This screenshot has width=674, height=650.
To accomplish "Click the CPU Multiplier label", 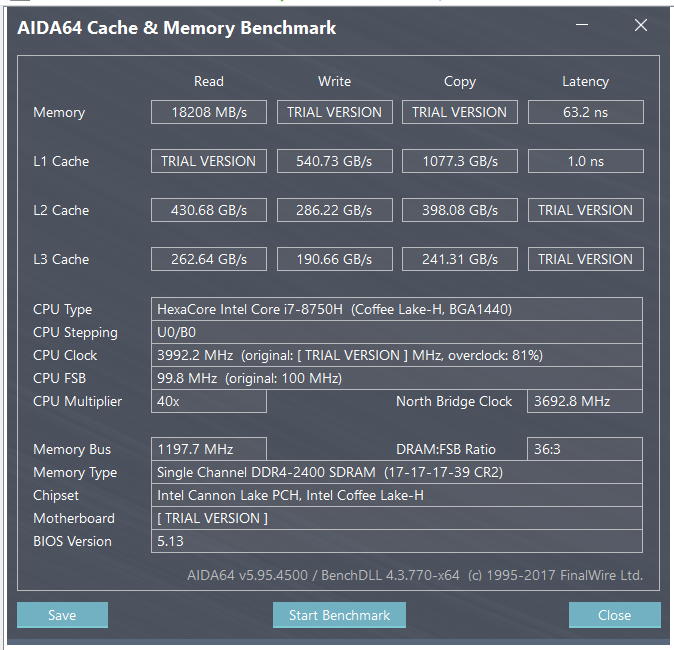I will pyautogui.click(x=77, y=402).
